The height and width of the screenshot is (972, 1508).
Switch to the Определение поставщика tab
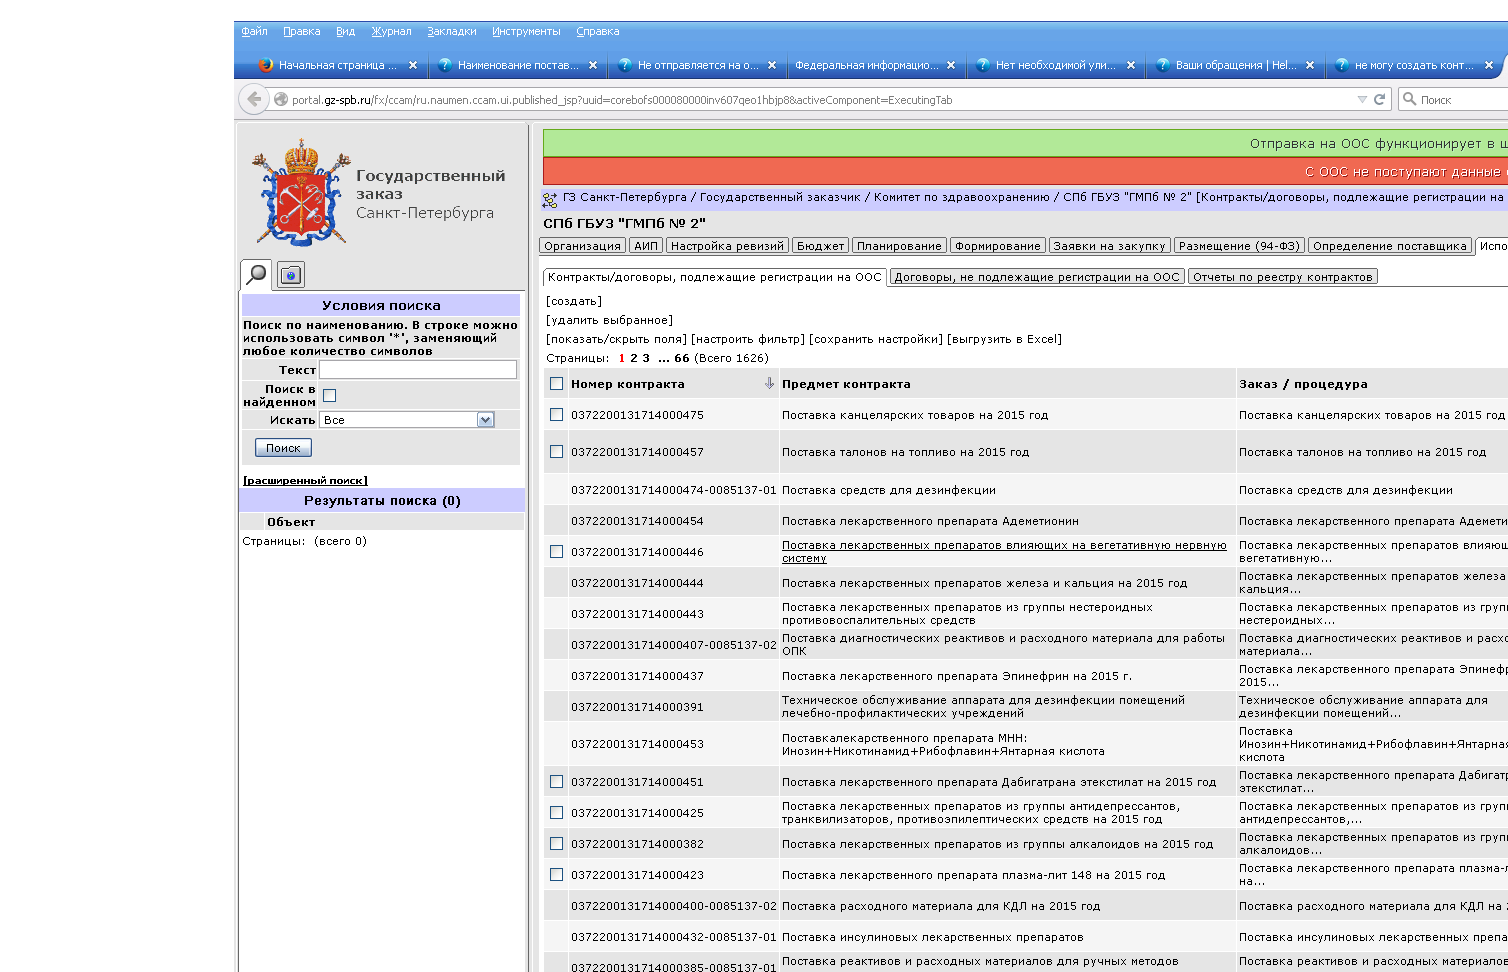pyautogui.click(x=1390, y=245)
